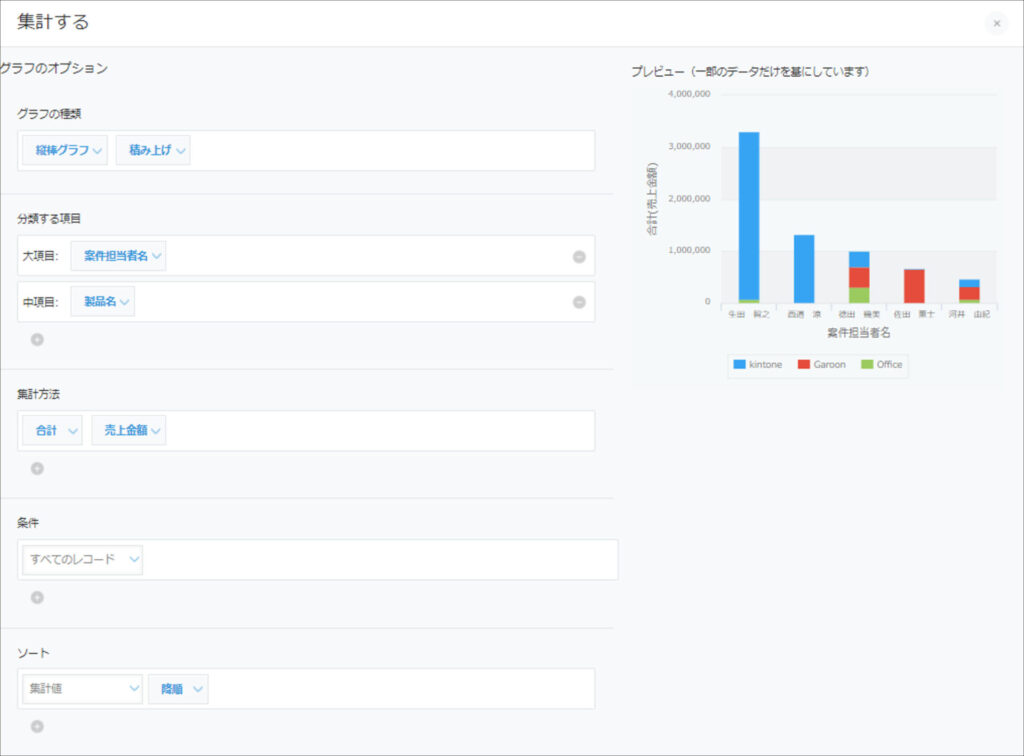Click the 2,000,000 axis value
Image resolution: width=1024 pixels, height=756 pixels.
689,198
